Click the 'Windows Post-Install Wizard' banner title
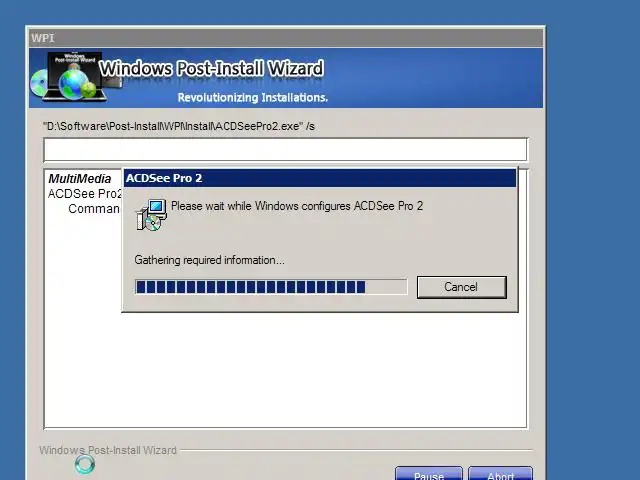This screenshot has width=640, height=480. (211, 68)
